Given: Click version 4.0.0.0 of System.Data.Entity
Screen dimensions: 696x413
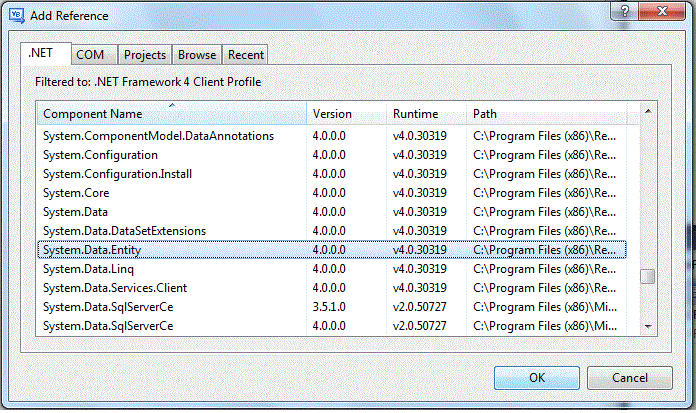Looking at the screenshot, I should 329,250.
